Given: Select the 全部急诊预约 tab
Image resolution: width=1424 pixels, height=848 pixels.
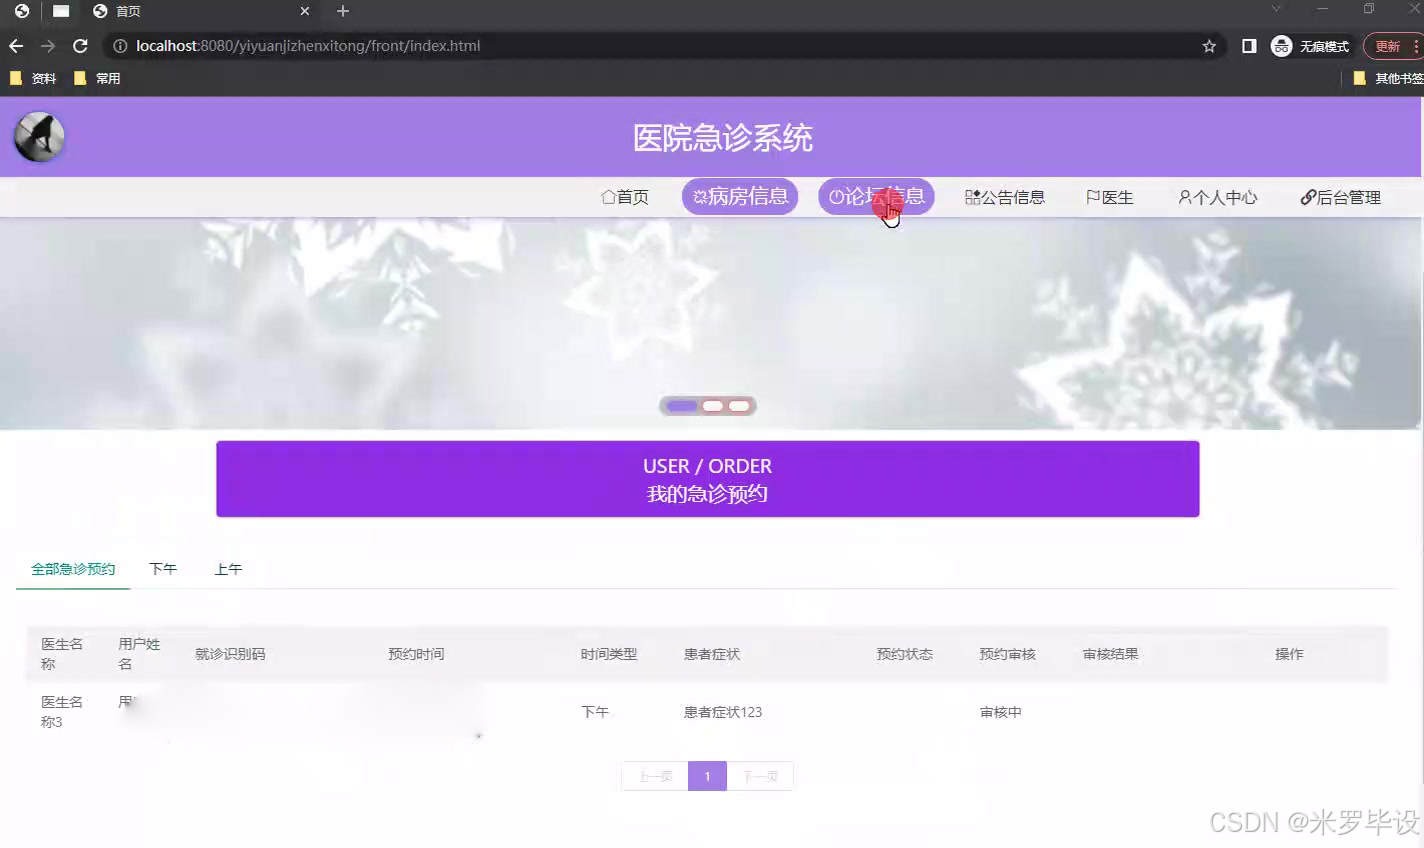Looking at the screenshot, I should click(71, 568).
